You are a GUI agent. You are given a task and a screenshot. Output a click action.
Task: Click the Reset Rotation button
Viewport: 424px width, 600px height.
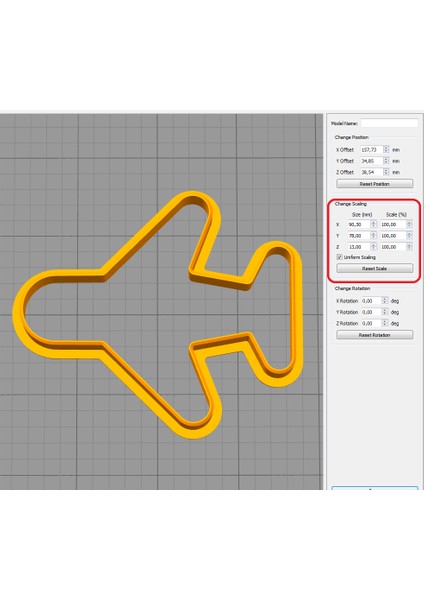coord(375,335)
